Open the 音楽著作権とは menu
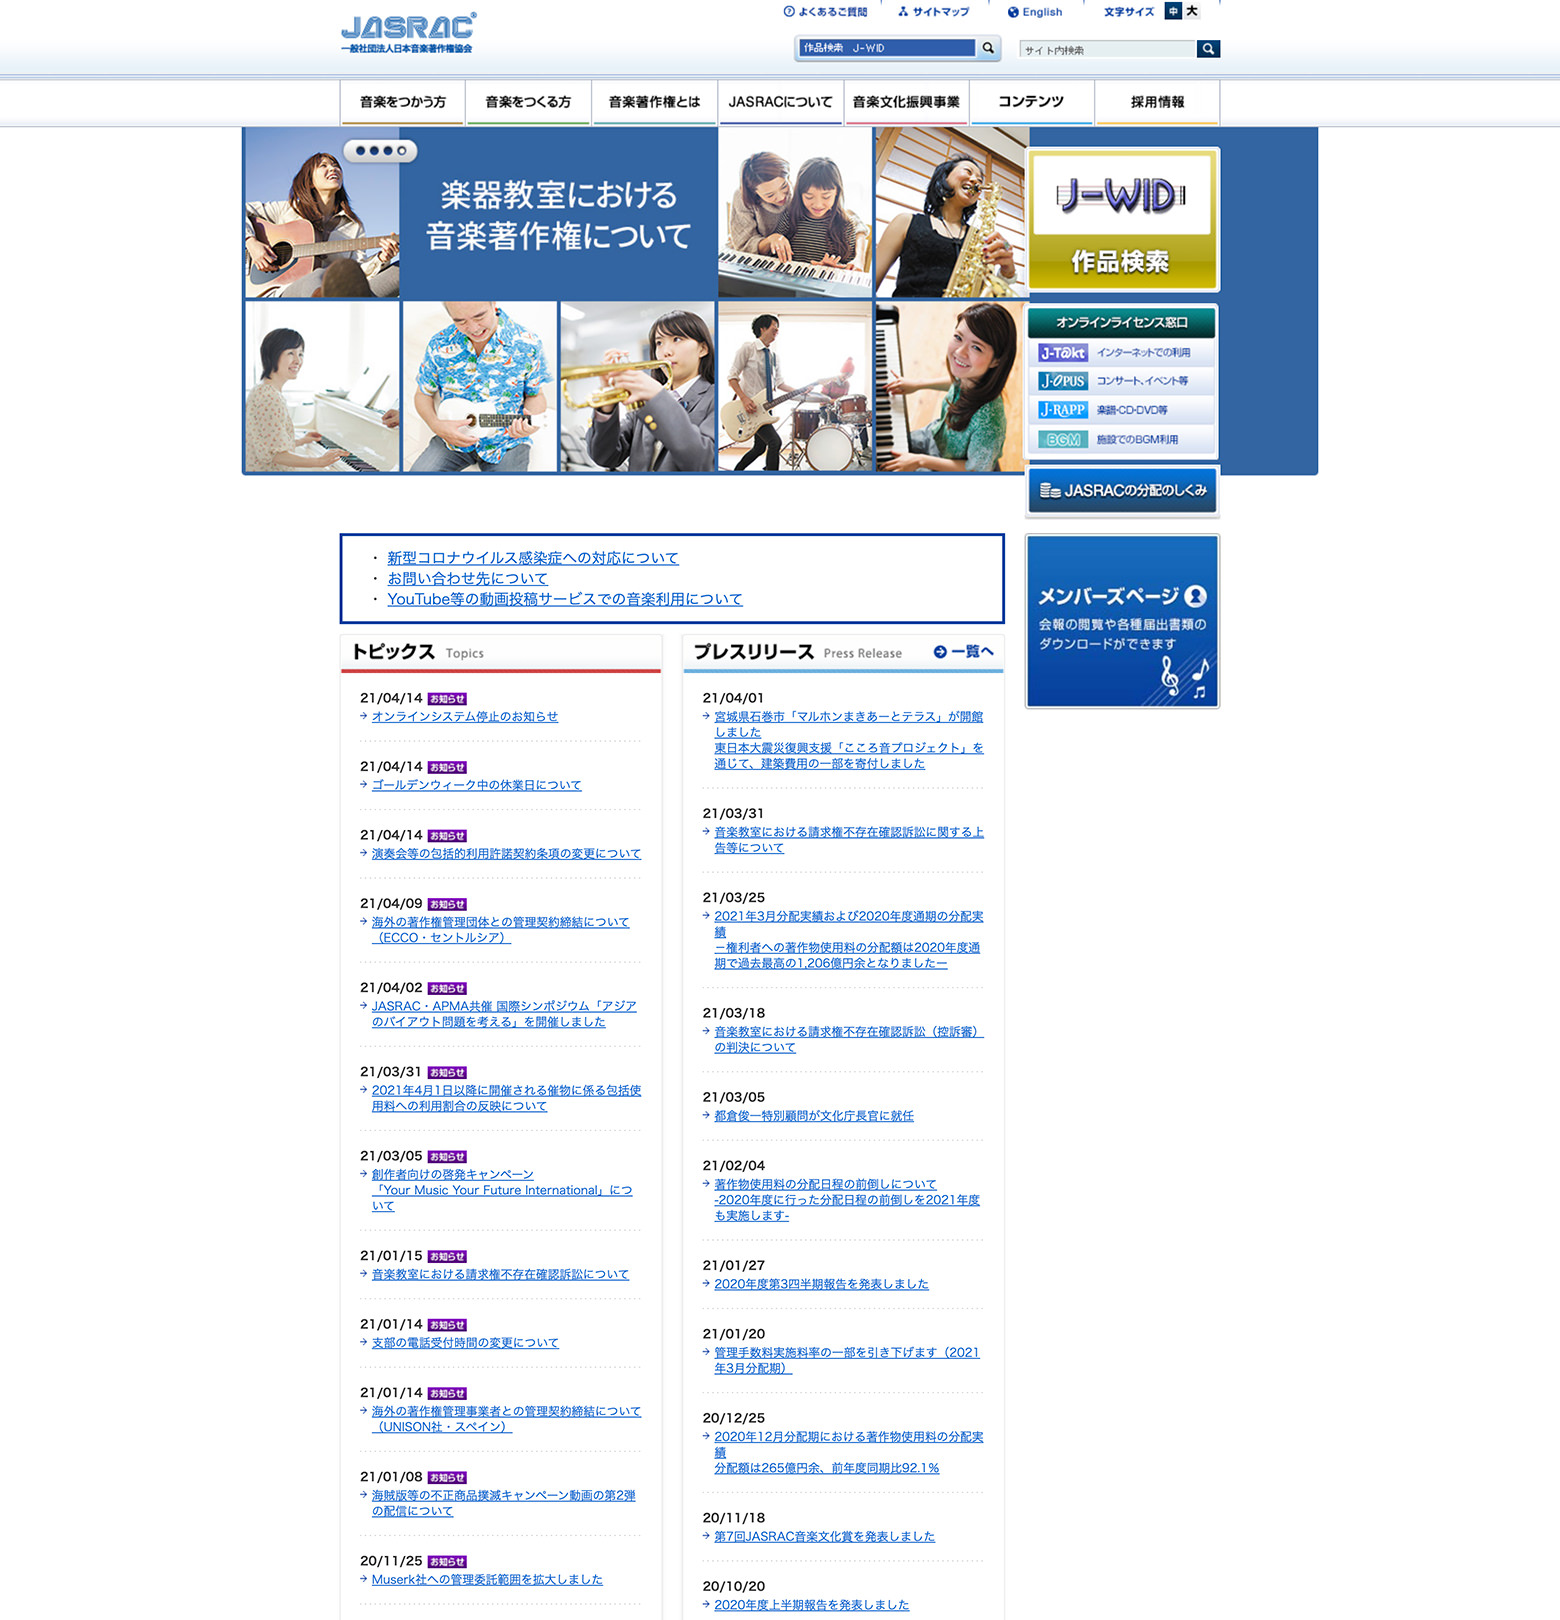 [x=654, y=102]
